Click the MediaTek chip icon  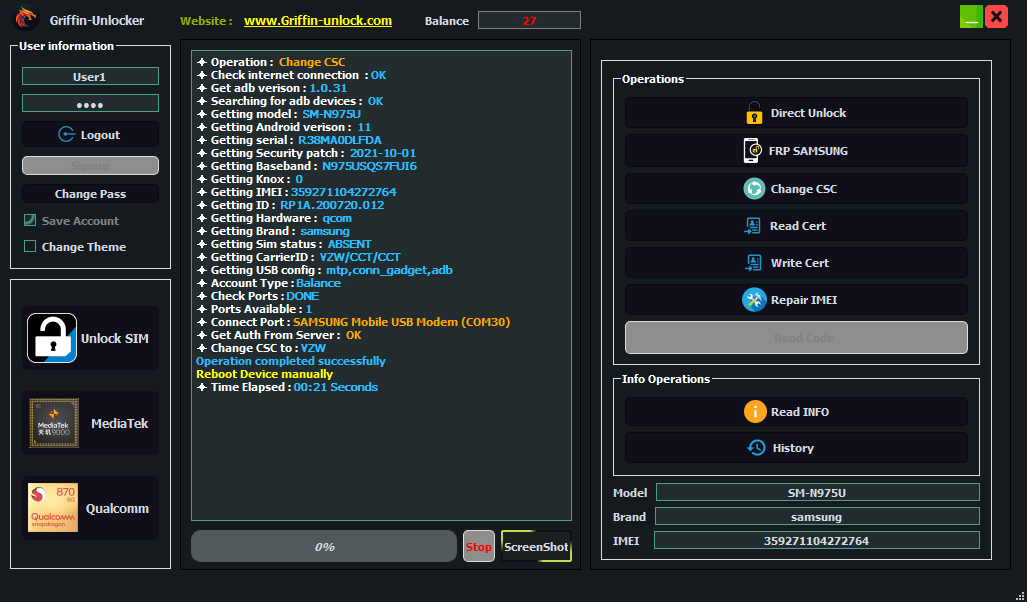54,423
